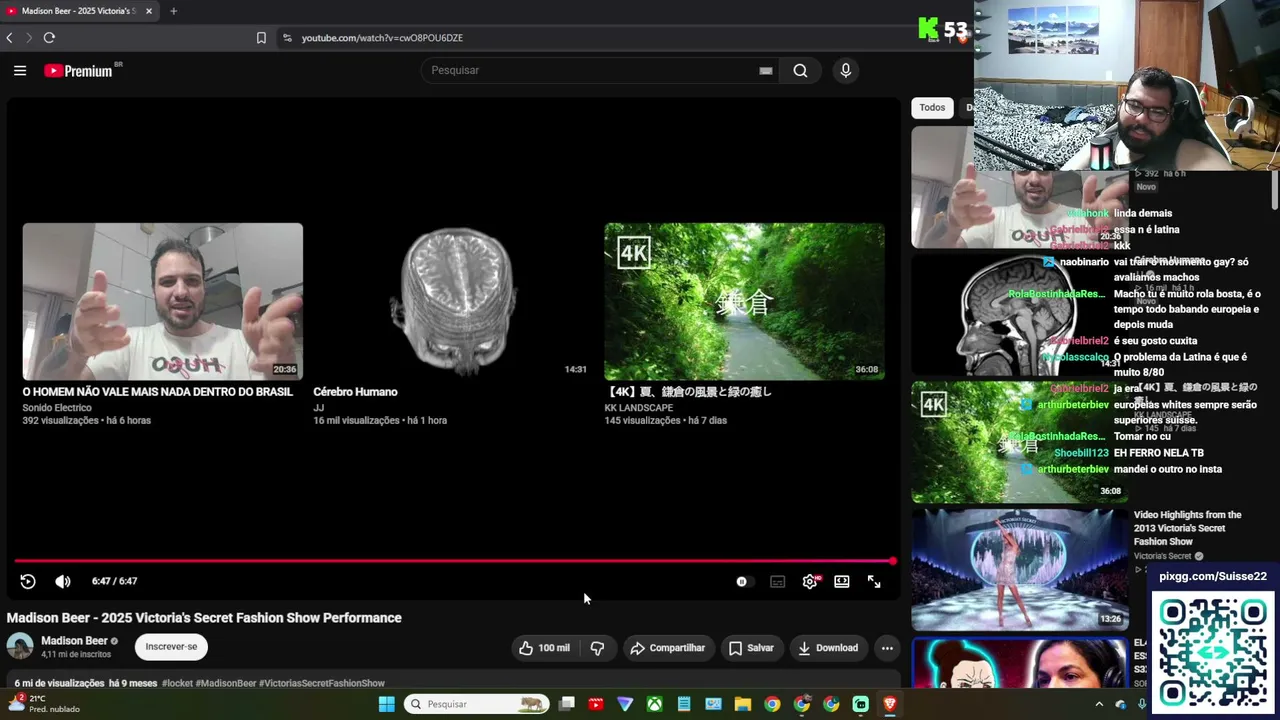Click the sidebar title Video Highlights from the 2013

pyautogui.click(x=1188, y=528)
